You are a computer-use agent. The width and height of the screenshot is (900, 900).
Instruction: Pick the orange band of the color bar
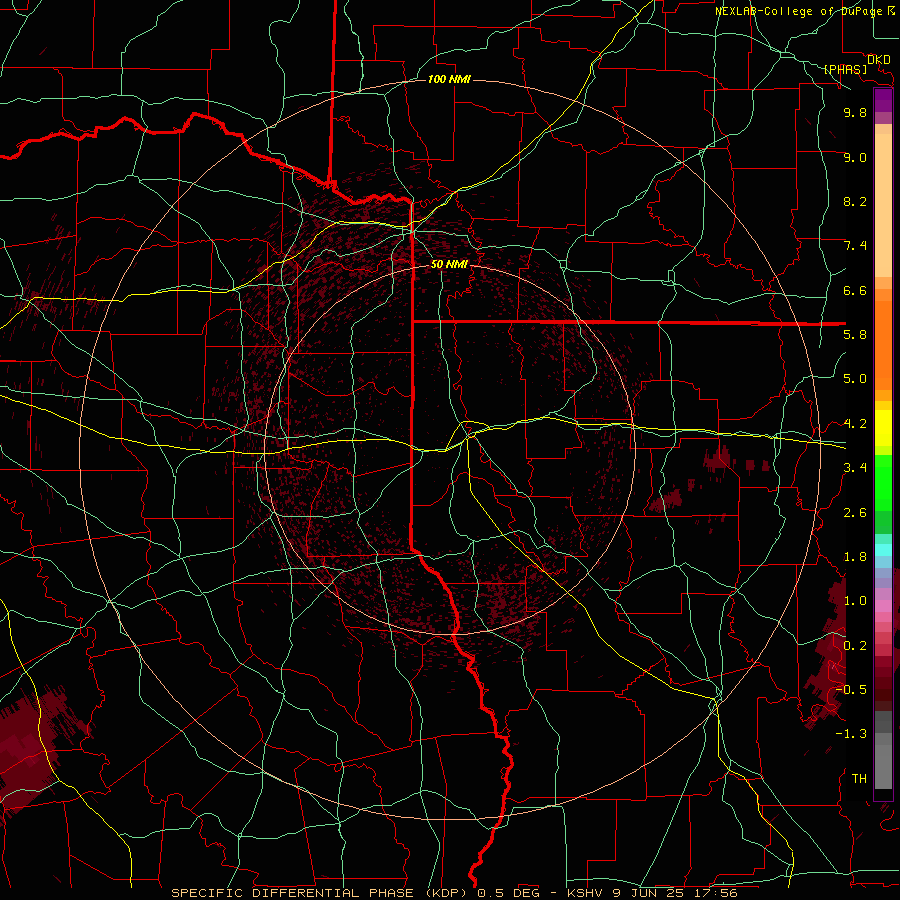click(883, 344)
